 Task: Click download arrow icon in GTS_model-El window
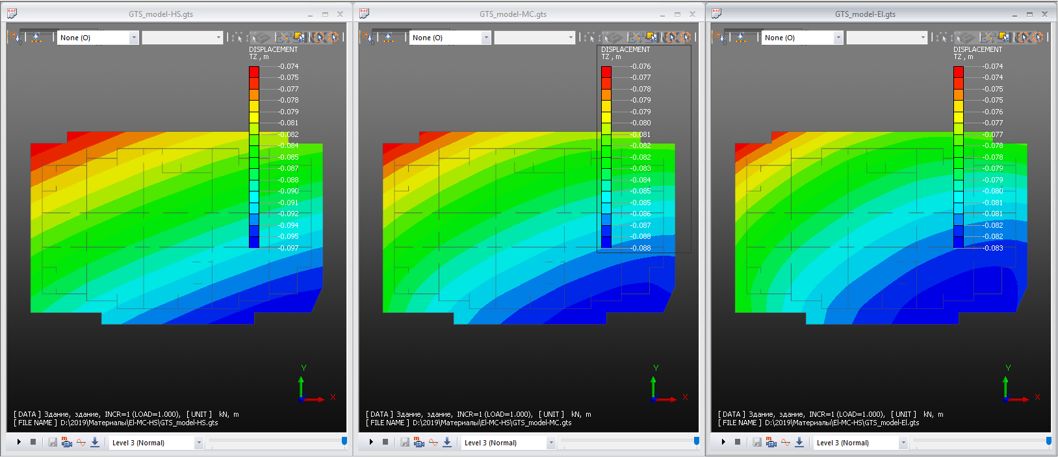[798, 442]
